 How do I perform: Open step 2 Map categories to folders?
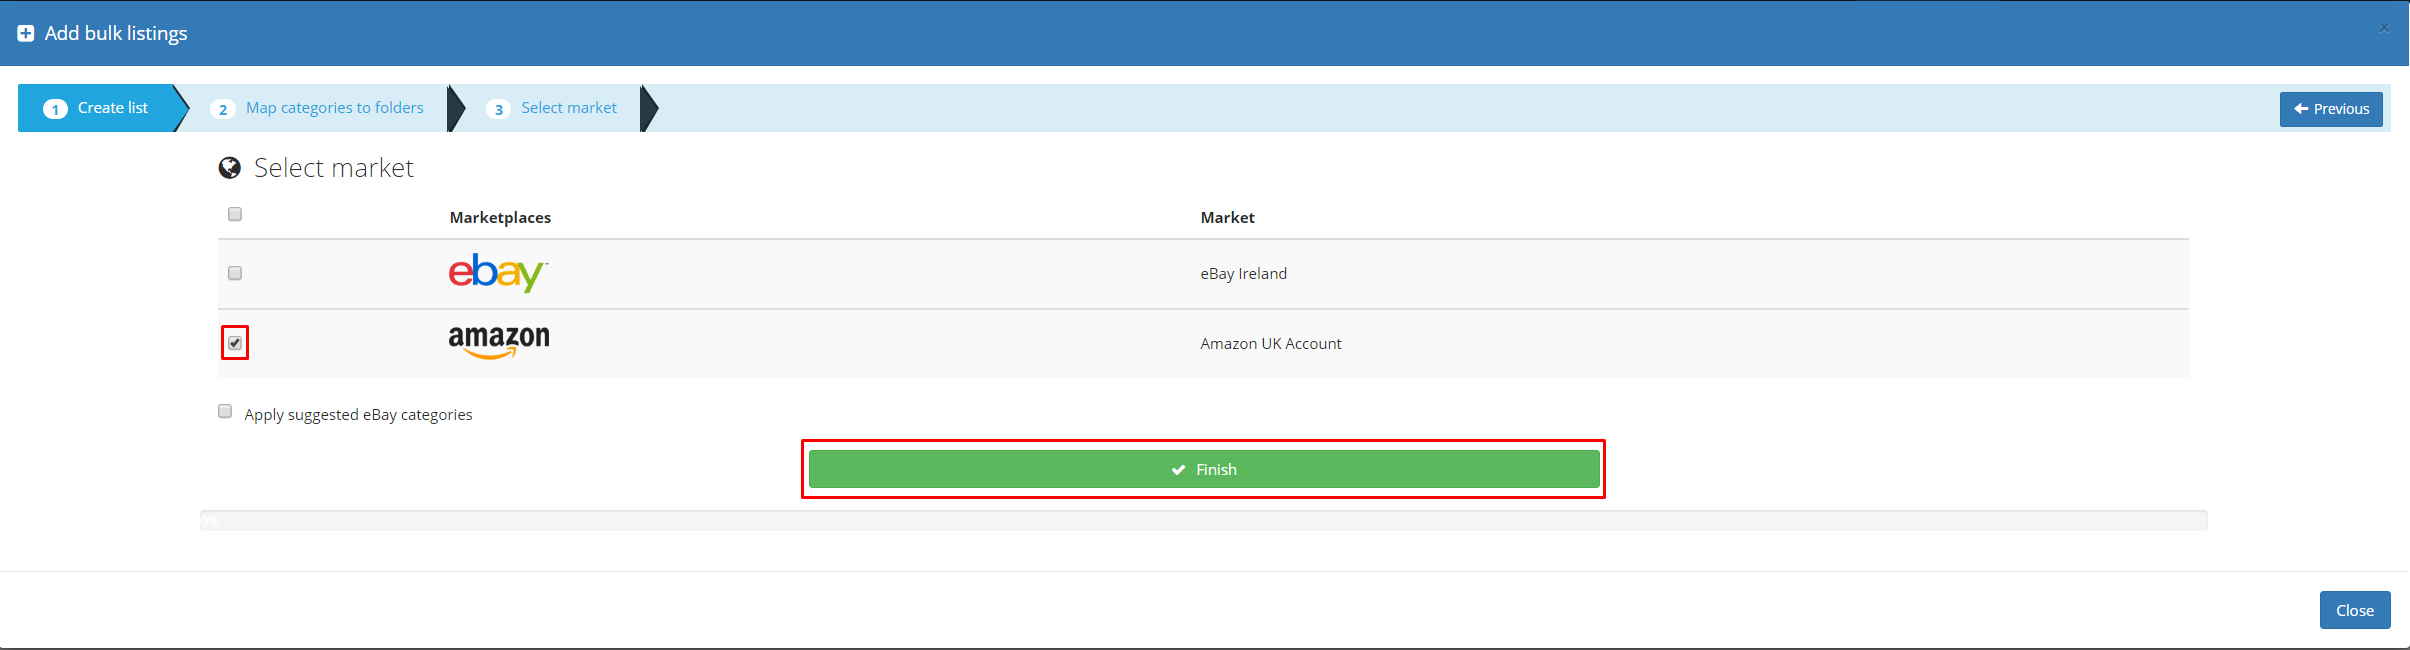click(x=317, y=108)
